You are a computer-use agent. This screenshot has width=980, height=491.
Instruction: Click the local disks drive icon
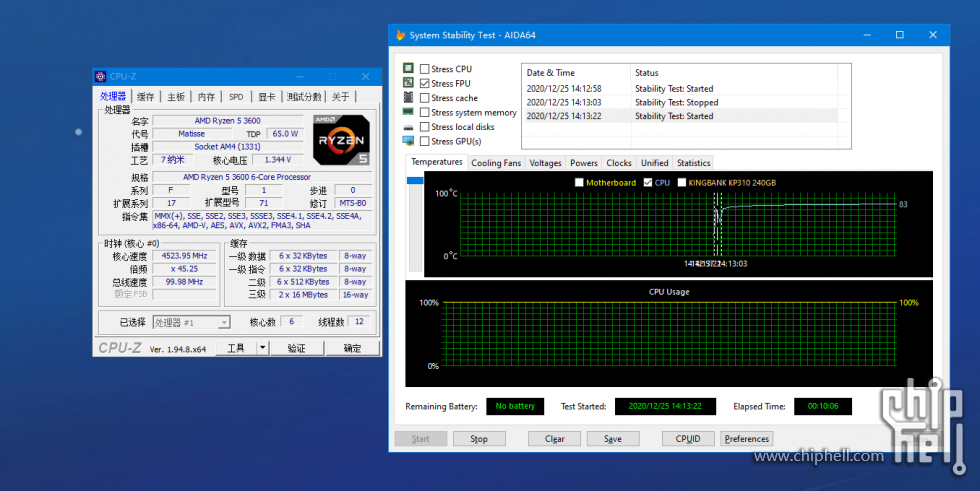click(x=408, y=127)
